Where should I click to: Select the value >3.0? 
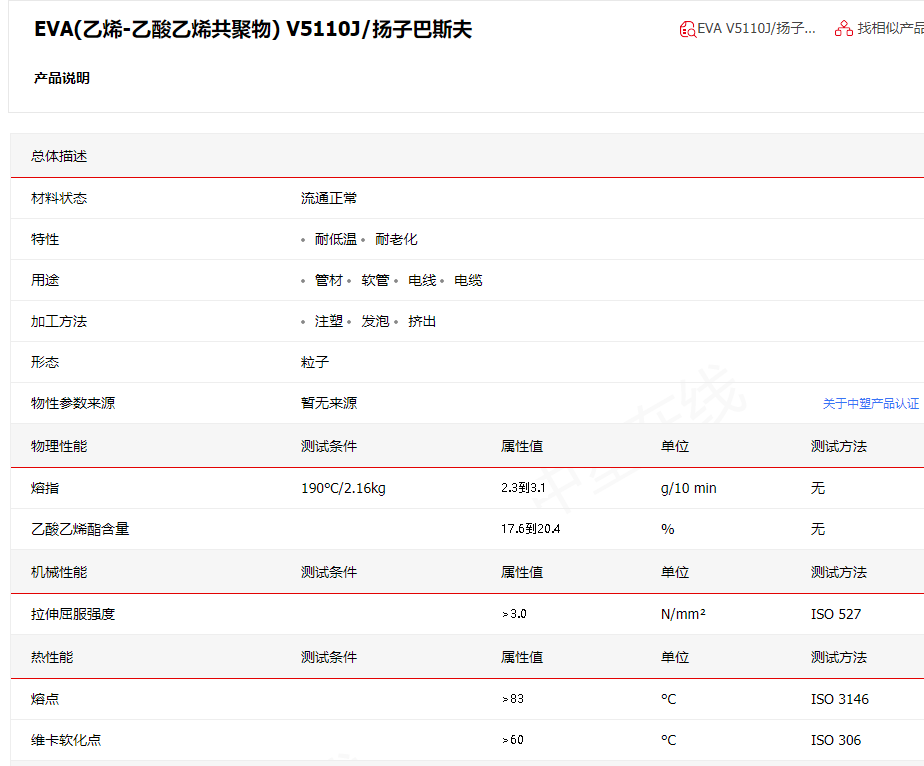pyautogui.click(x=514, y=614)
